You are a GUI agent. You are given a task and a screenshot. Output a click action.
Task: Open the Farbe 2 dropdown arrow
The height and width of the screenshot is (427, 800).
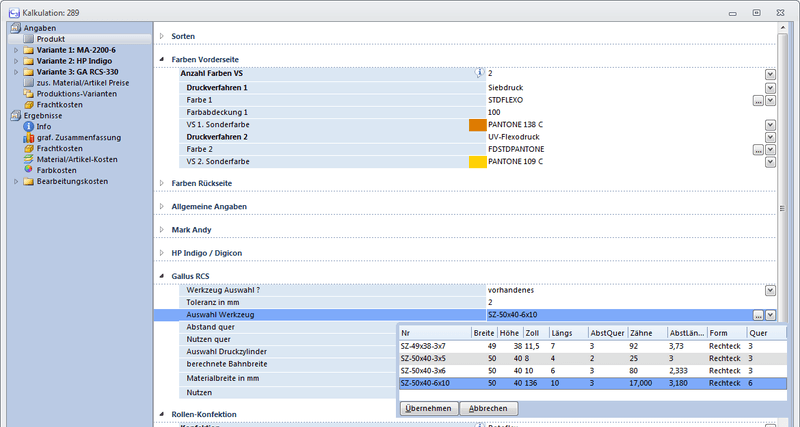tap(770, 149)
